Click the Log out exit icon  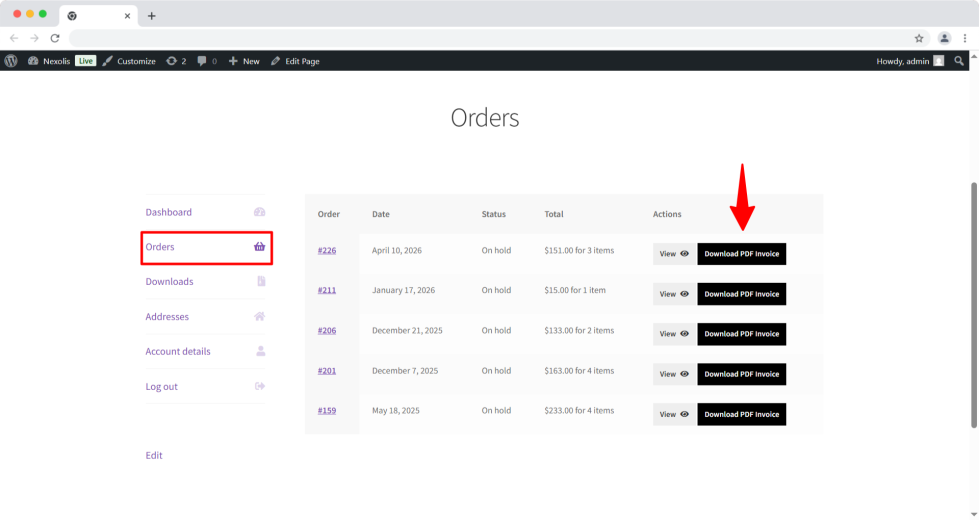(260, 386)
